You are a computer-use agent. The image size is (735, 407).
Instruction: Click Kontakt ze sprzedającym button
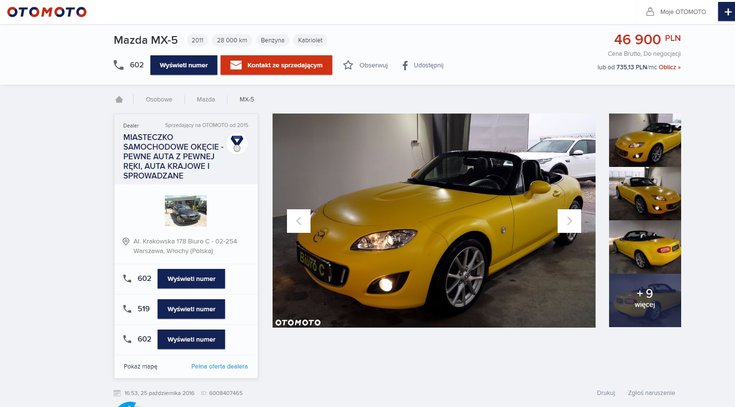coord(276,65)
